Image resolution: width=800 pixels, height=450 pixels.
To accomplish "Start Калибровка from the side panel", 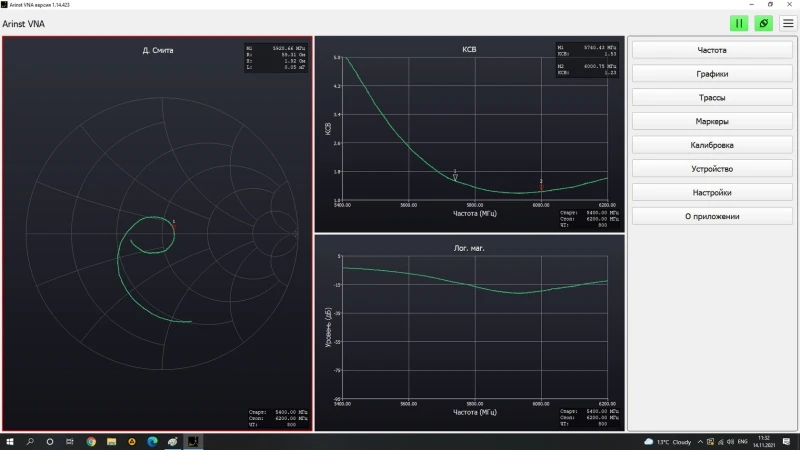I will click(x=712, y=145).
